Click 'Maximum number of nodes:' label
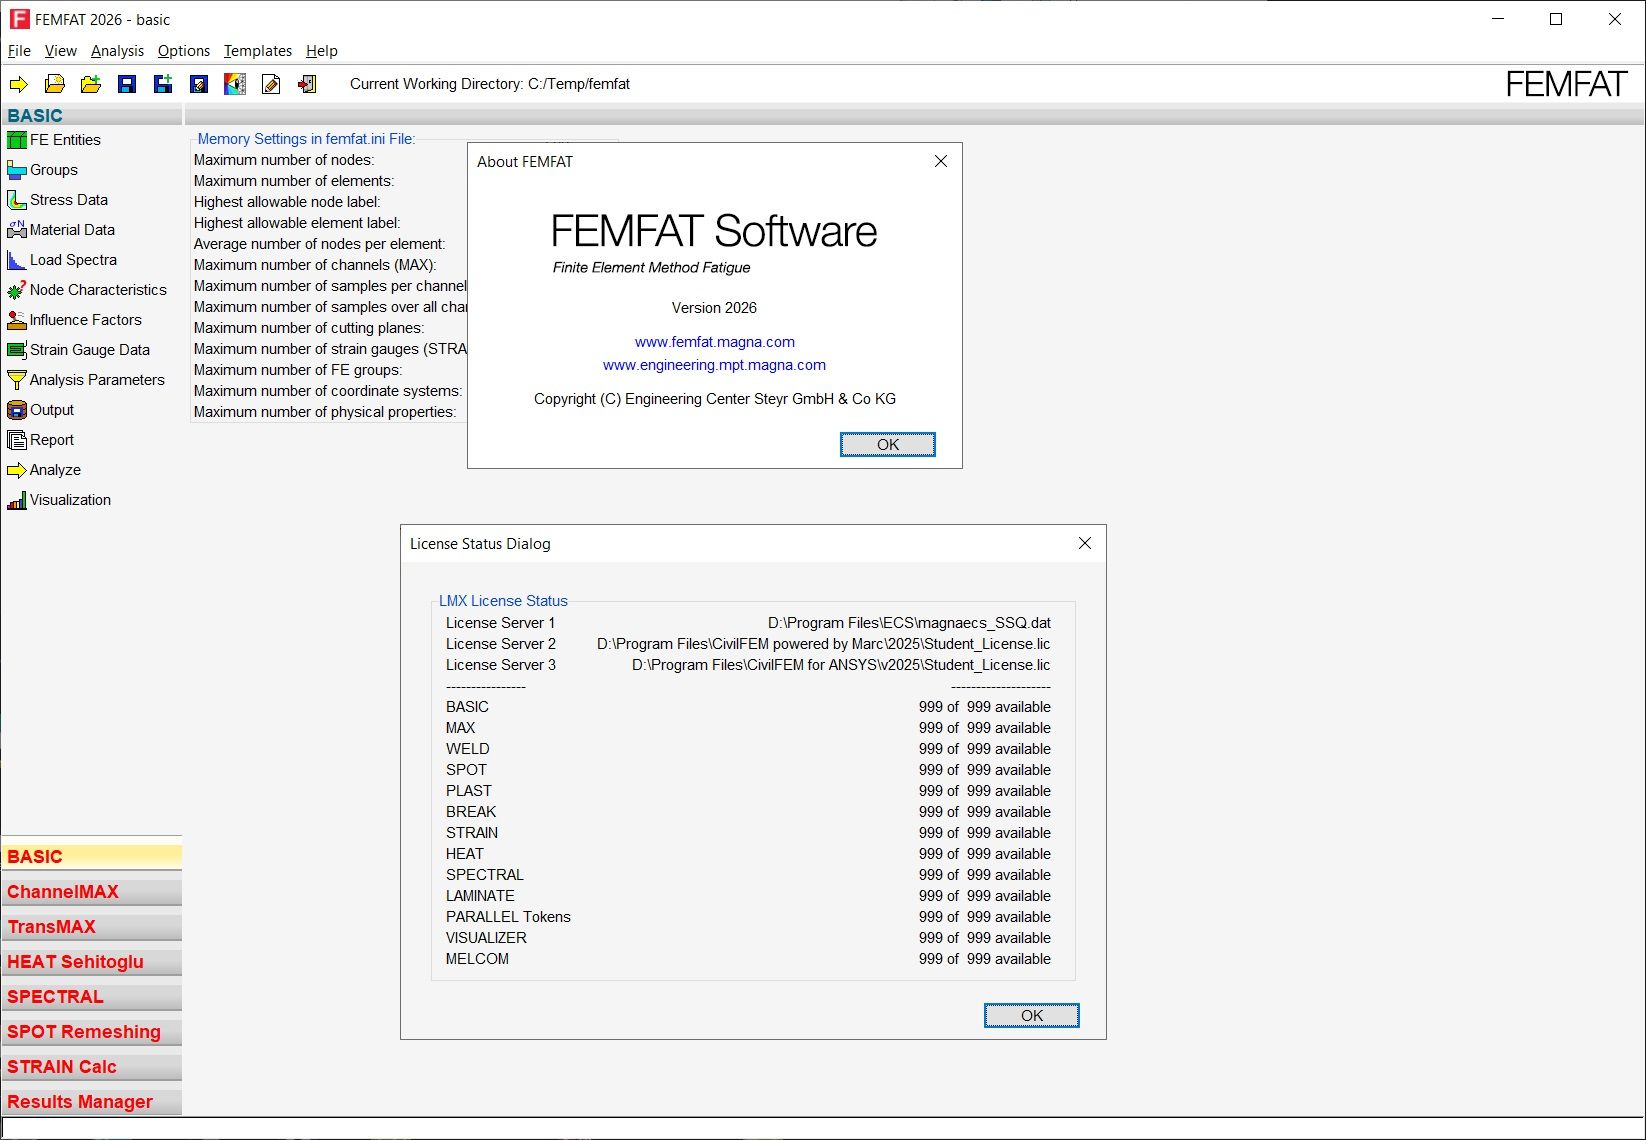1646x1140 pixels. 284,160
